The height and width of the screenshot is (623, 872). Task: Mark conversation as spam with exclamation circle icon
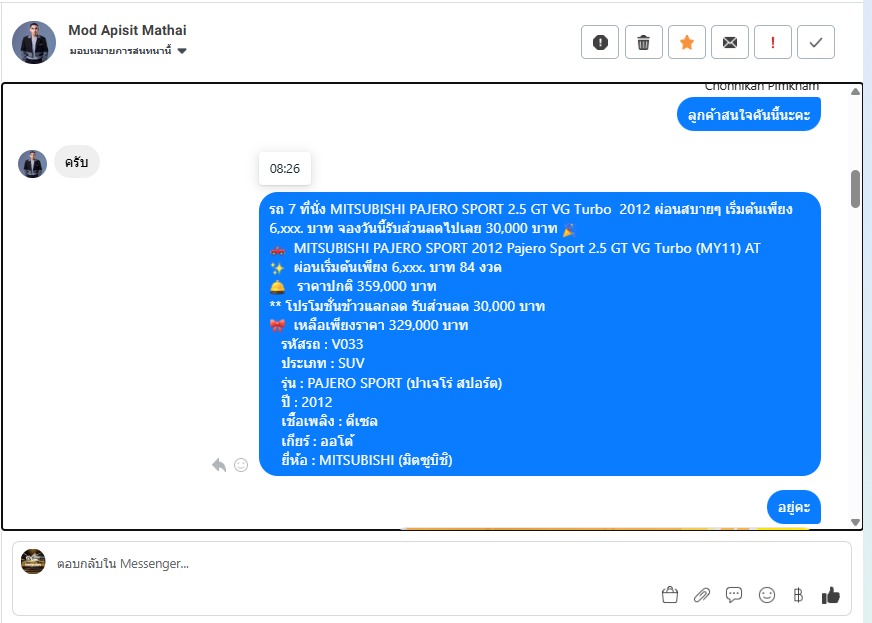tap(600, 42)
